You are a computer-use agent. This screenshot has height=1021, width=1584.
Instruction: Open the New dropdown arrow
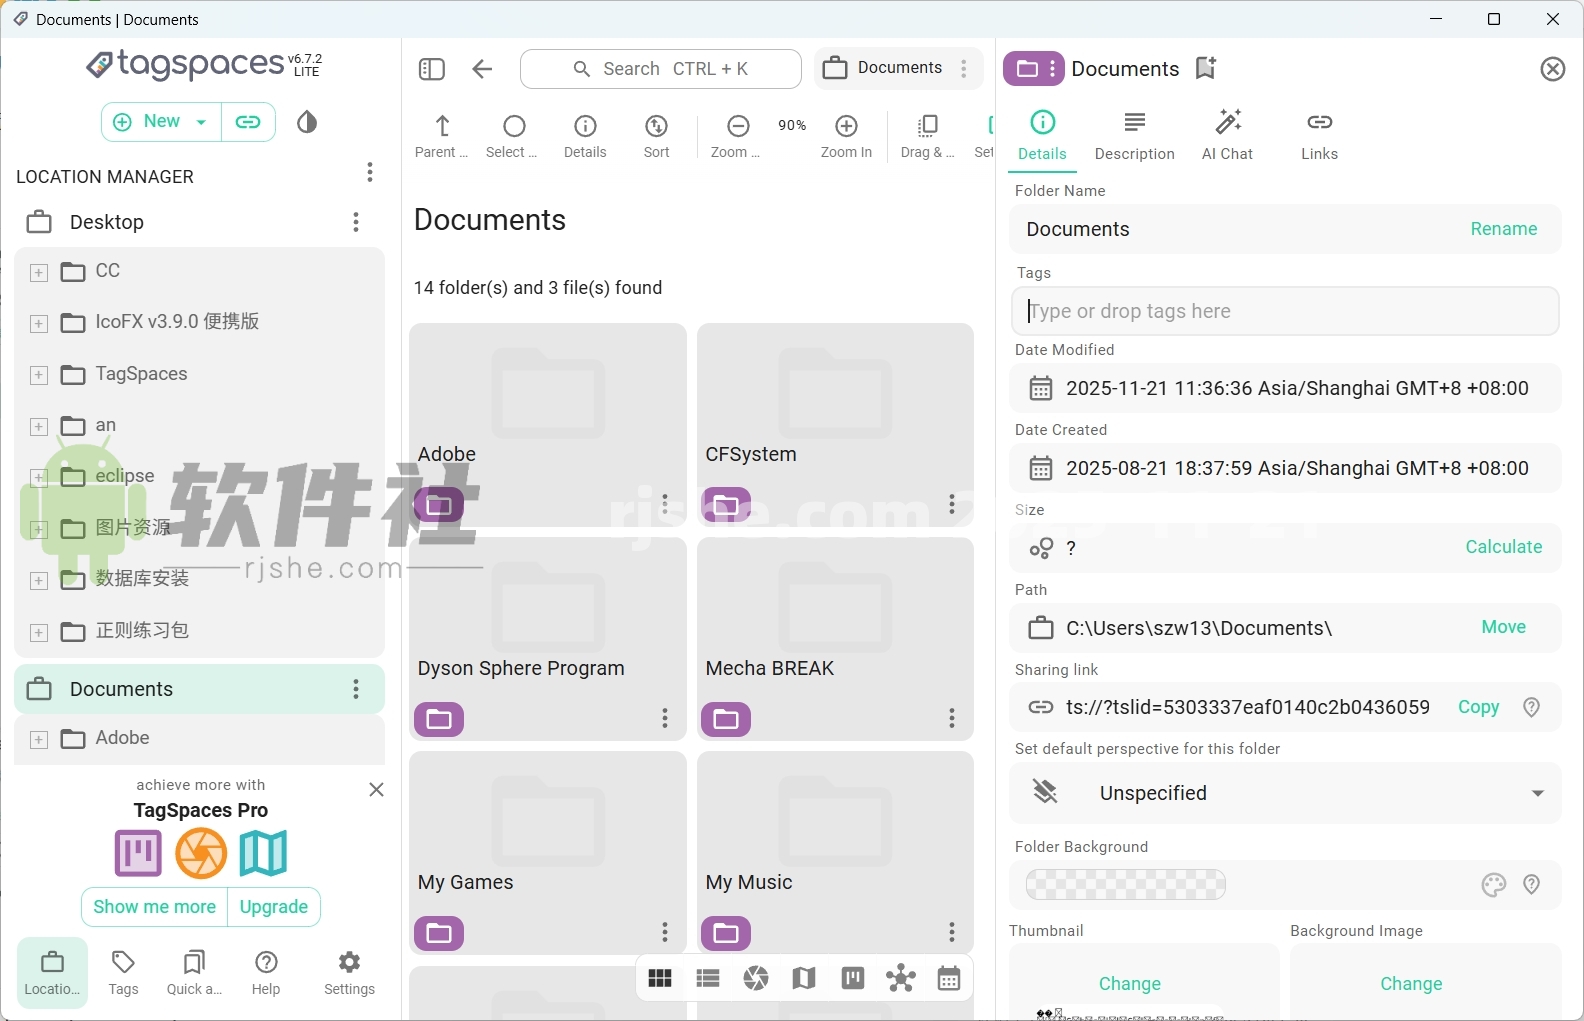[x=201, y=122]
